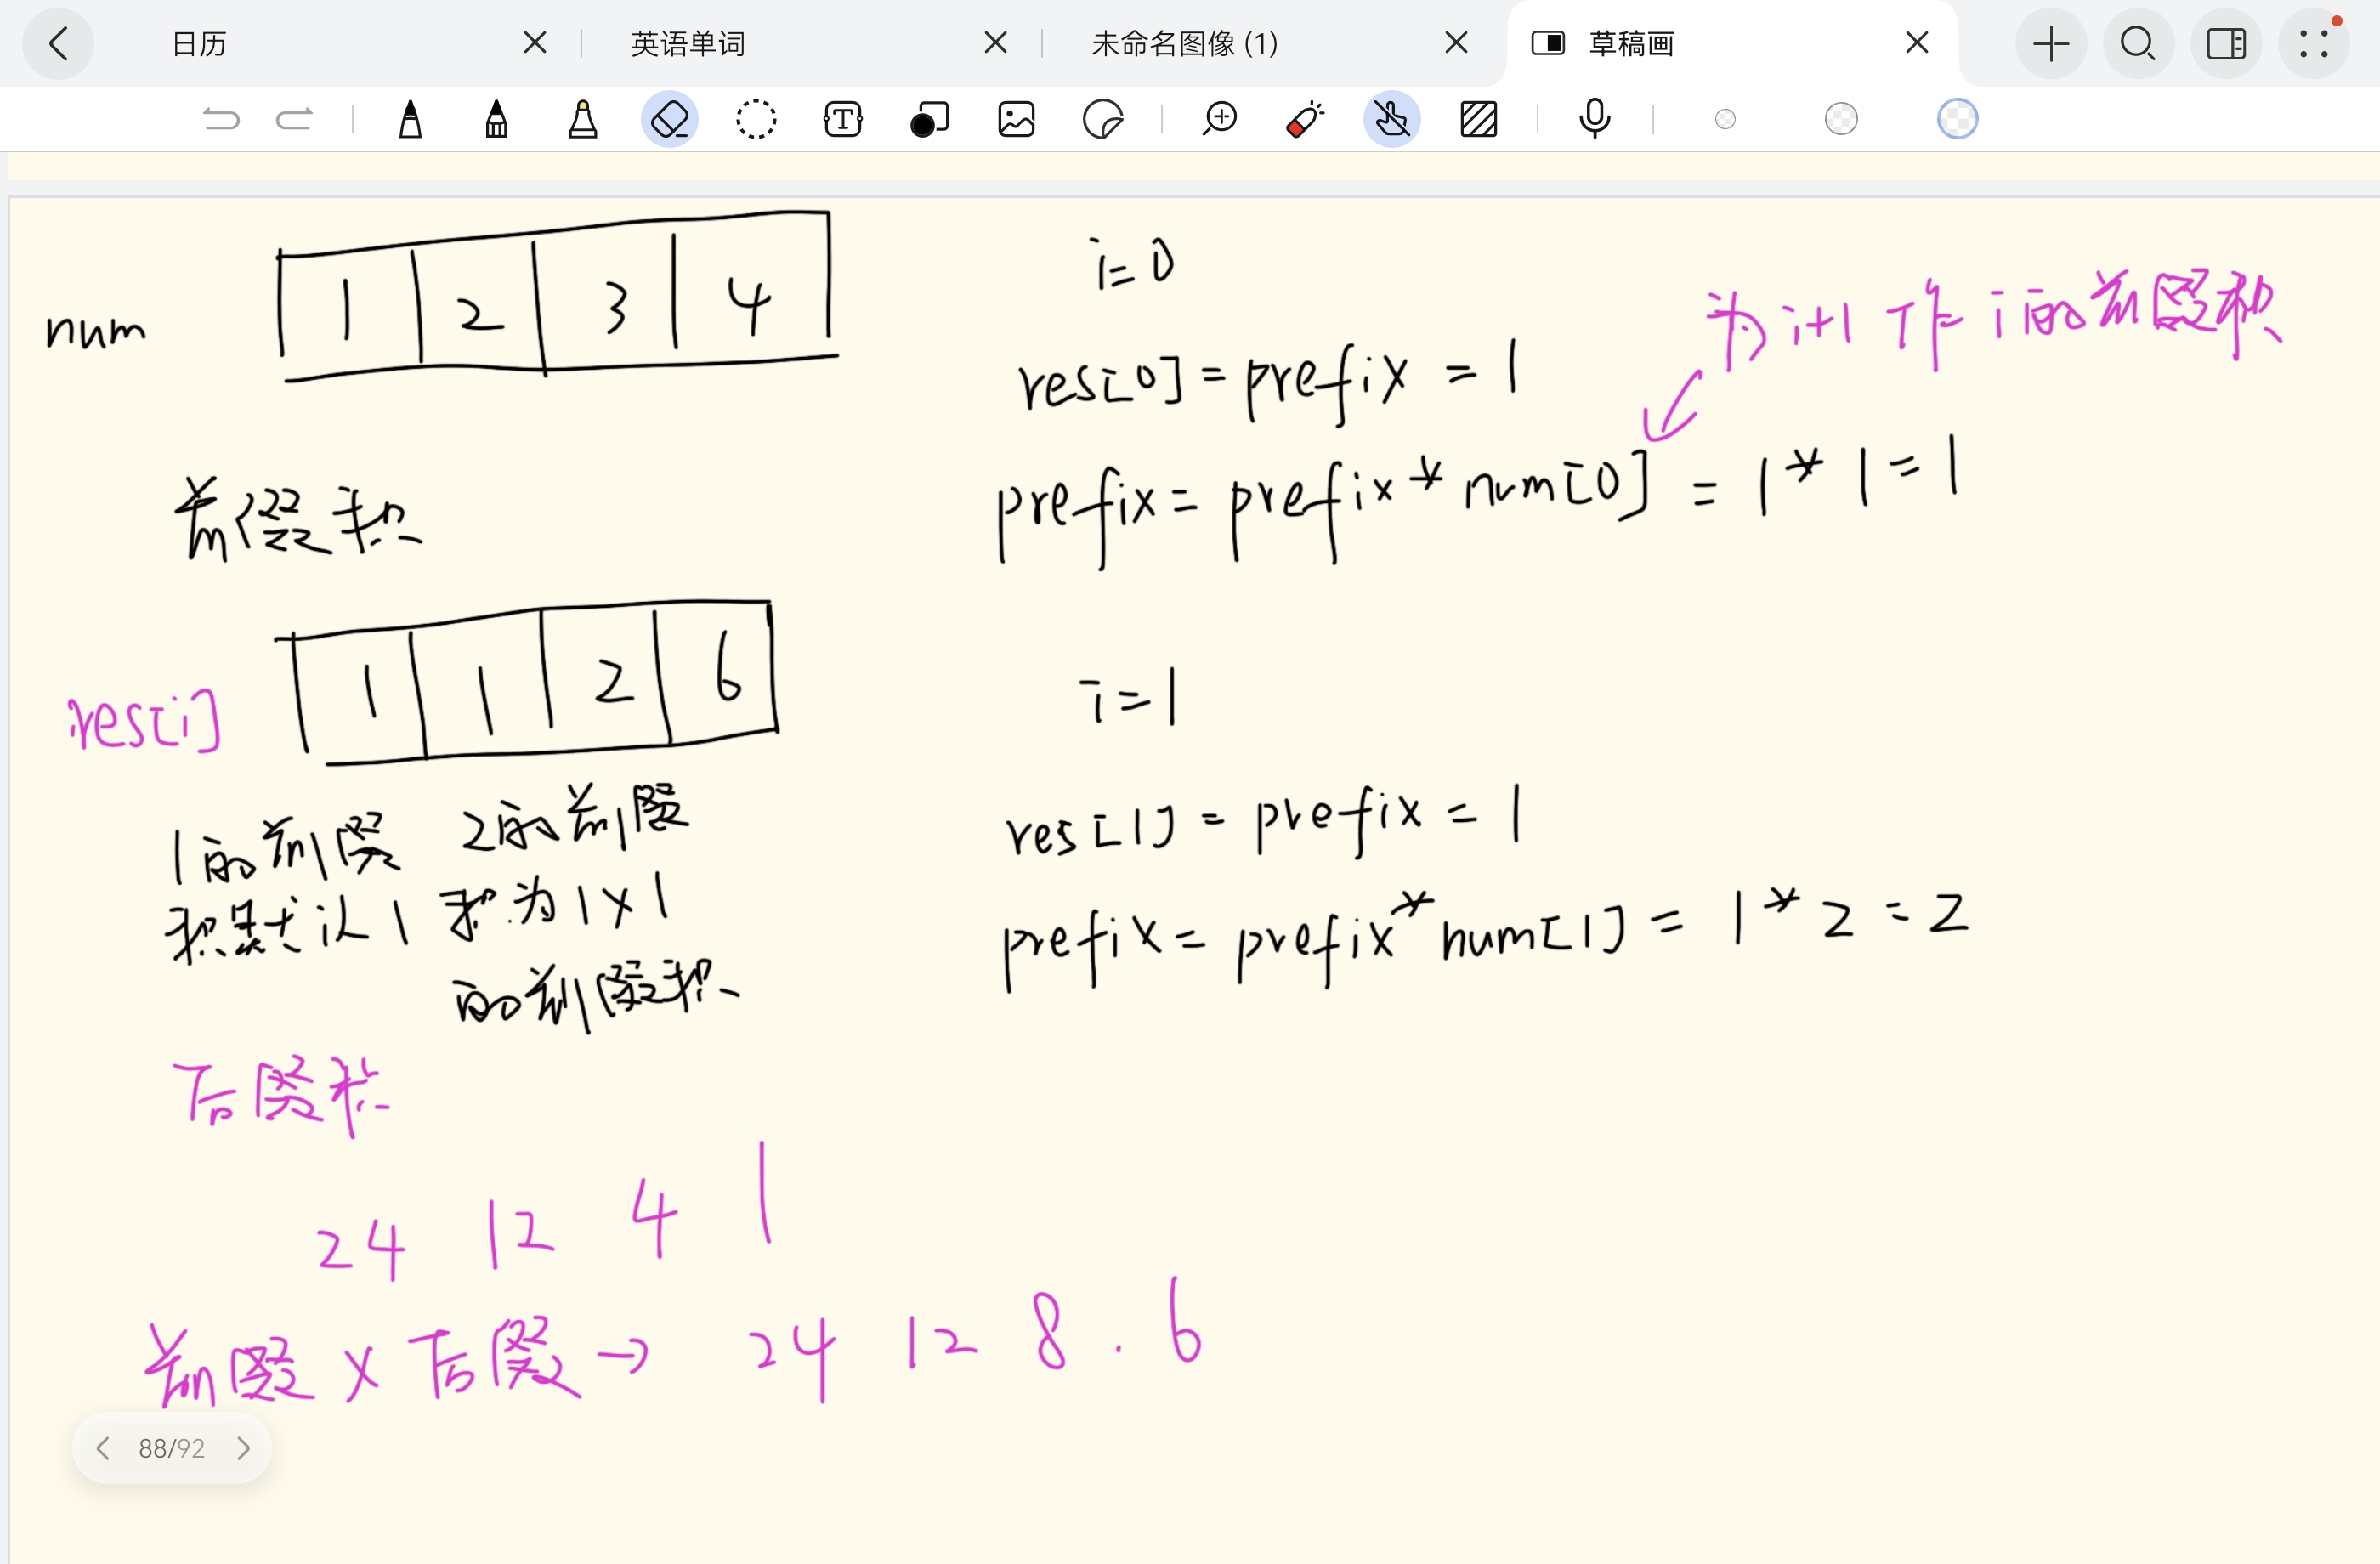Open the 未命名图像 (1) tab
The width and height of the screenshot is (2380, 1564).
[x=1184, y=43]
